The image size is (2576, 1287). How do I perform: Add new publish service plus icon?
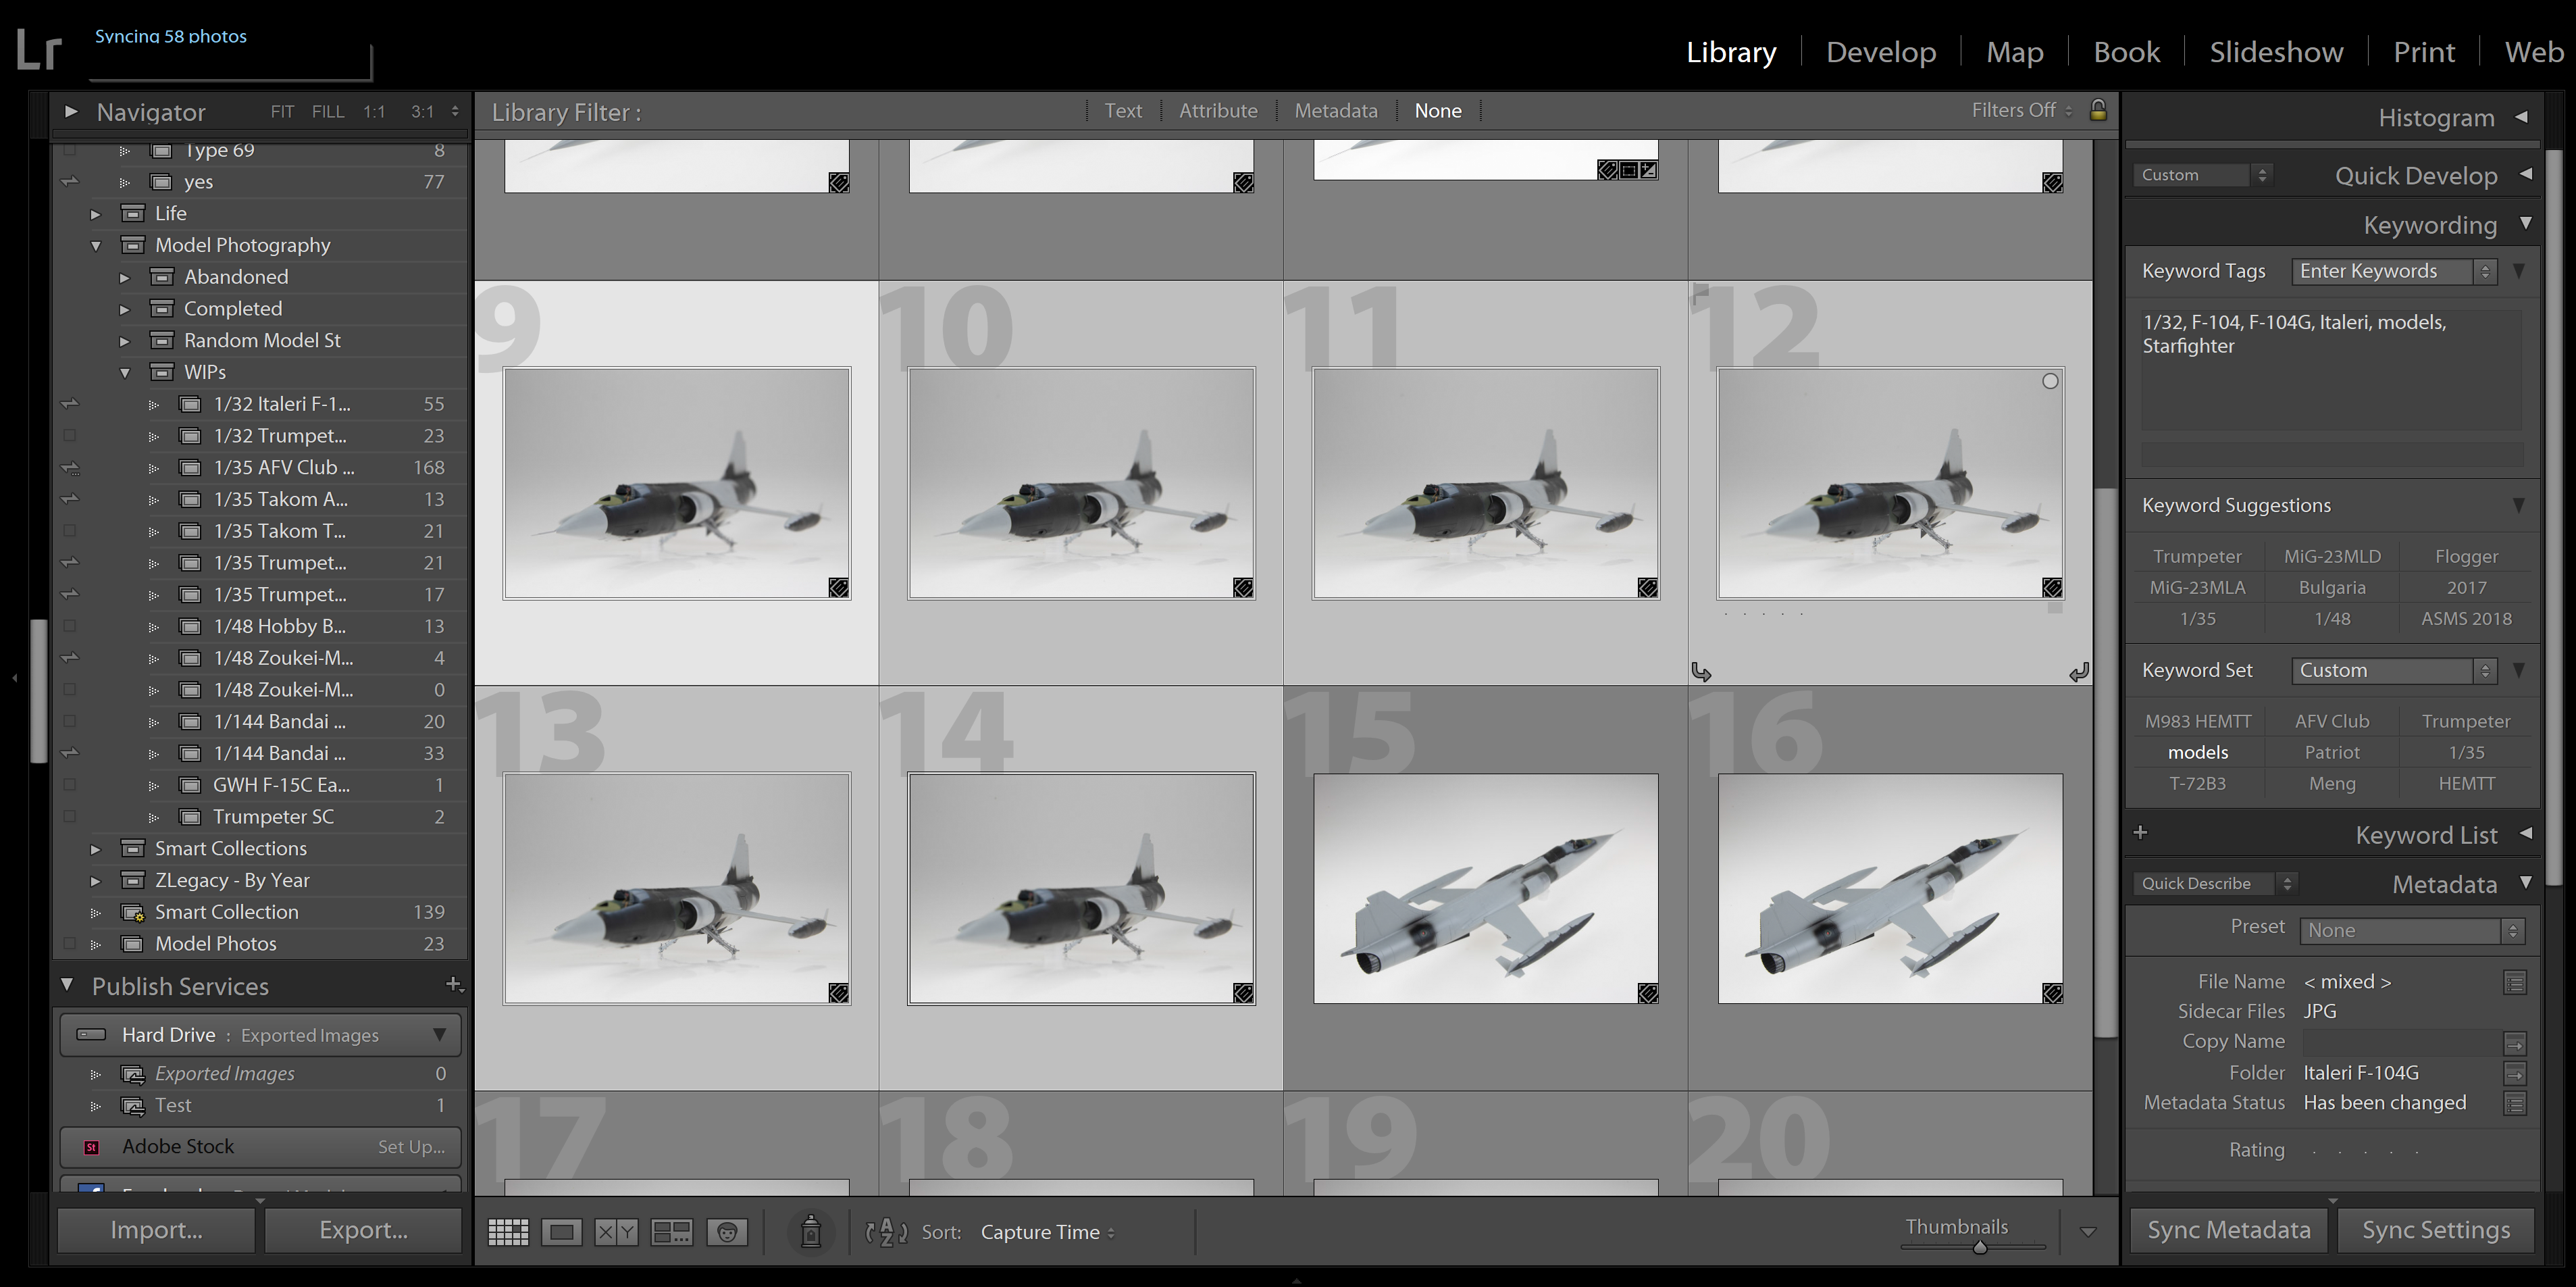click(453, 985)
